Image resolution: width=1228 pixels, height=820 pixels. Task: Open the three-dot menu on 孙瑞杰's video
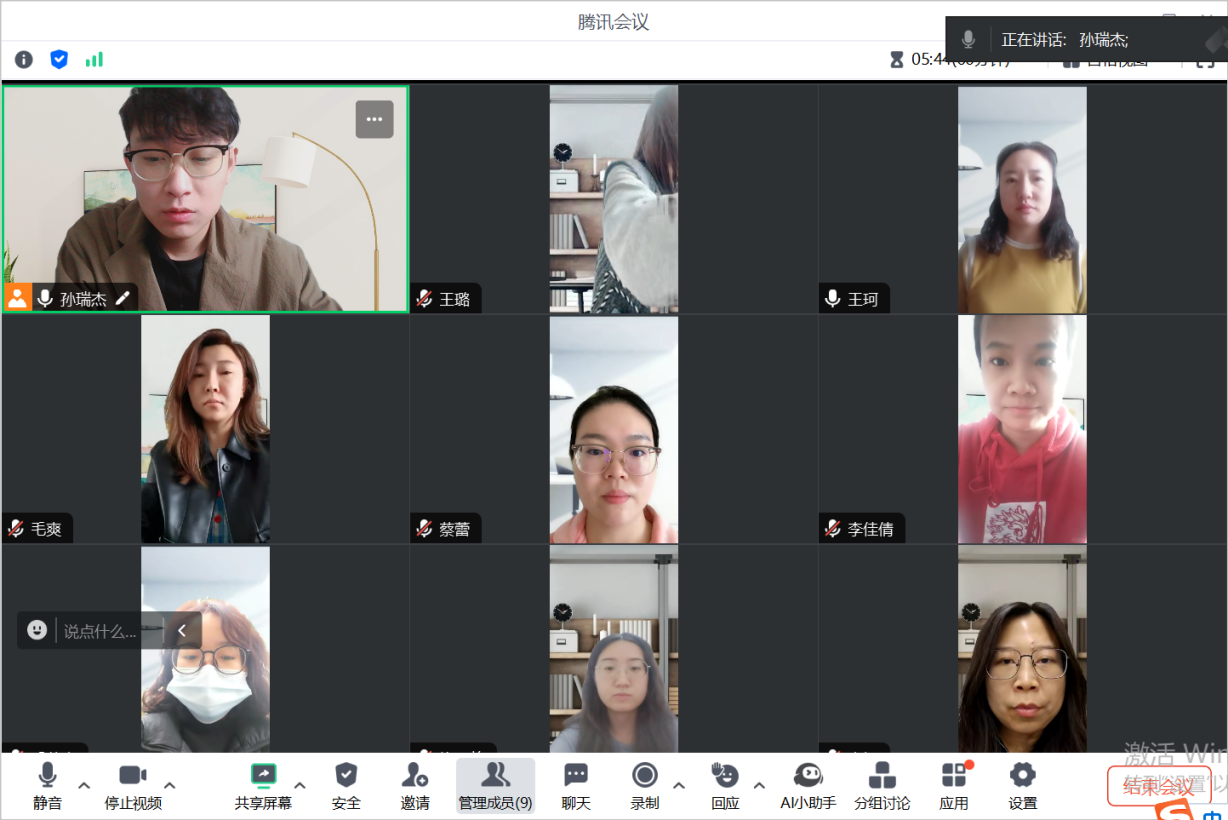(374, 119)
